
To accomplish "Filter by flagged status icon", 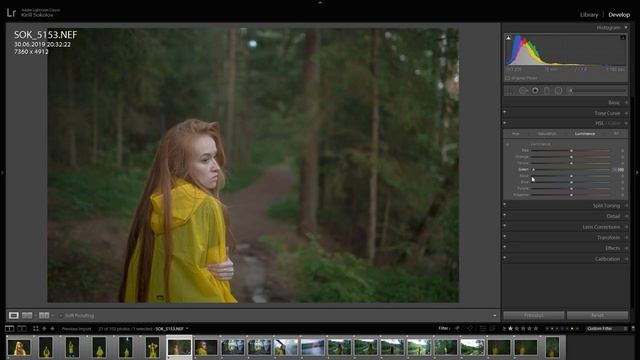I will coord(457,329).
